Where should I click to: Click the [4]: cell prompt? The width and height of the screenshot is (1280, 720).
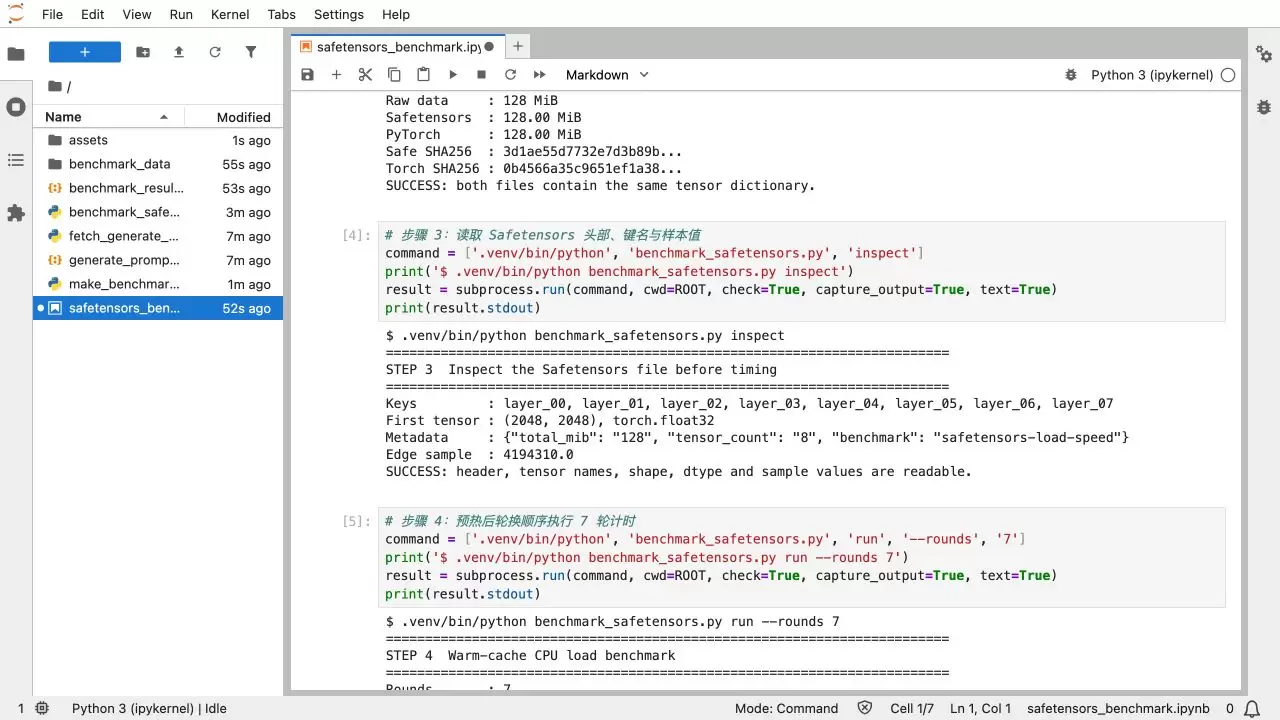356,235
